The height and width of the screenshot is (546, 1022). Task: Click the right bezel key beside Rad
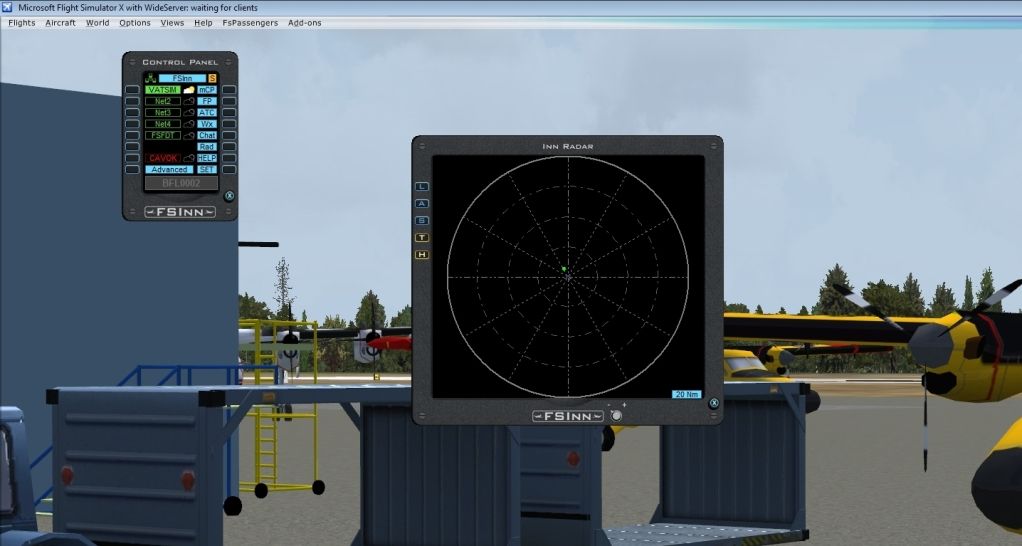229,147
